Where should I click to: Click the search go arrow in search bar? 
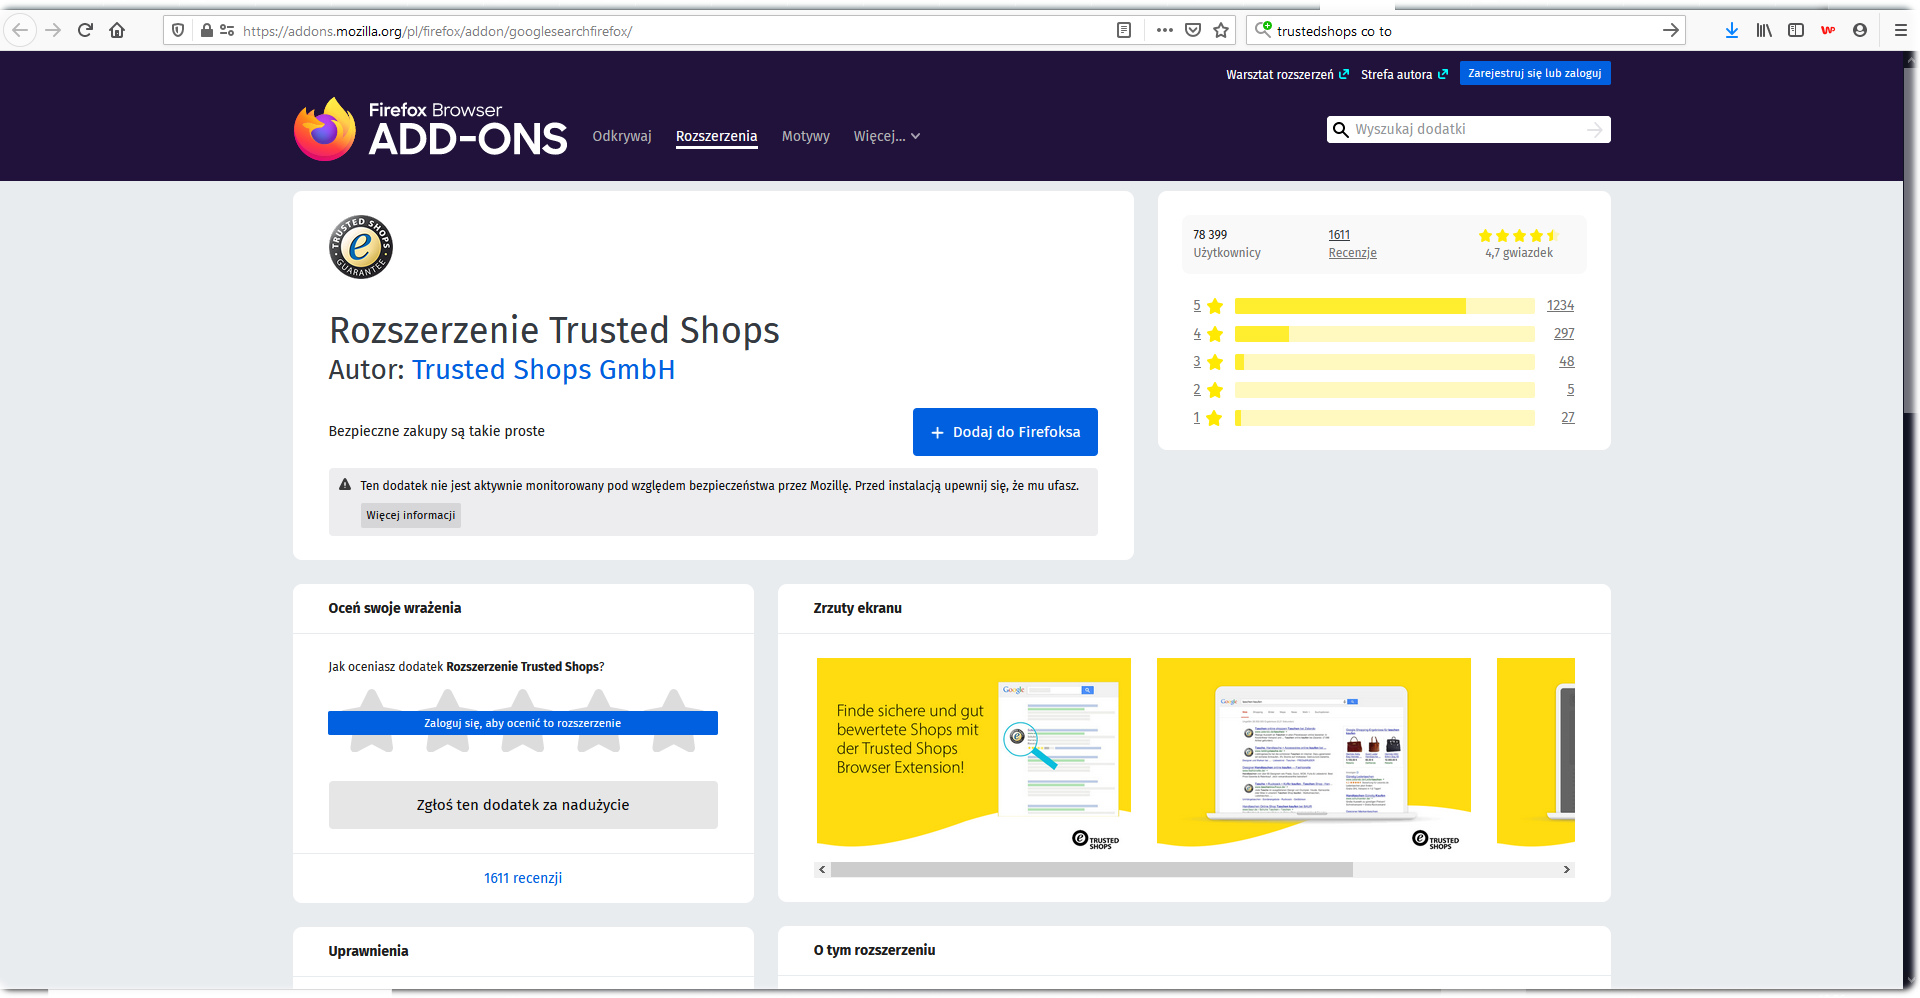(x=1670, y=30)
